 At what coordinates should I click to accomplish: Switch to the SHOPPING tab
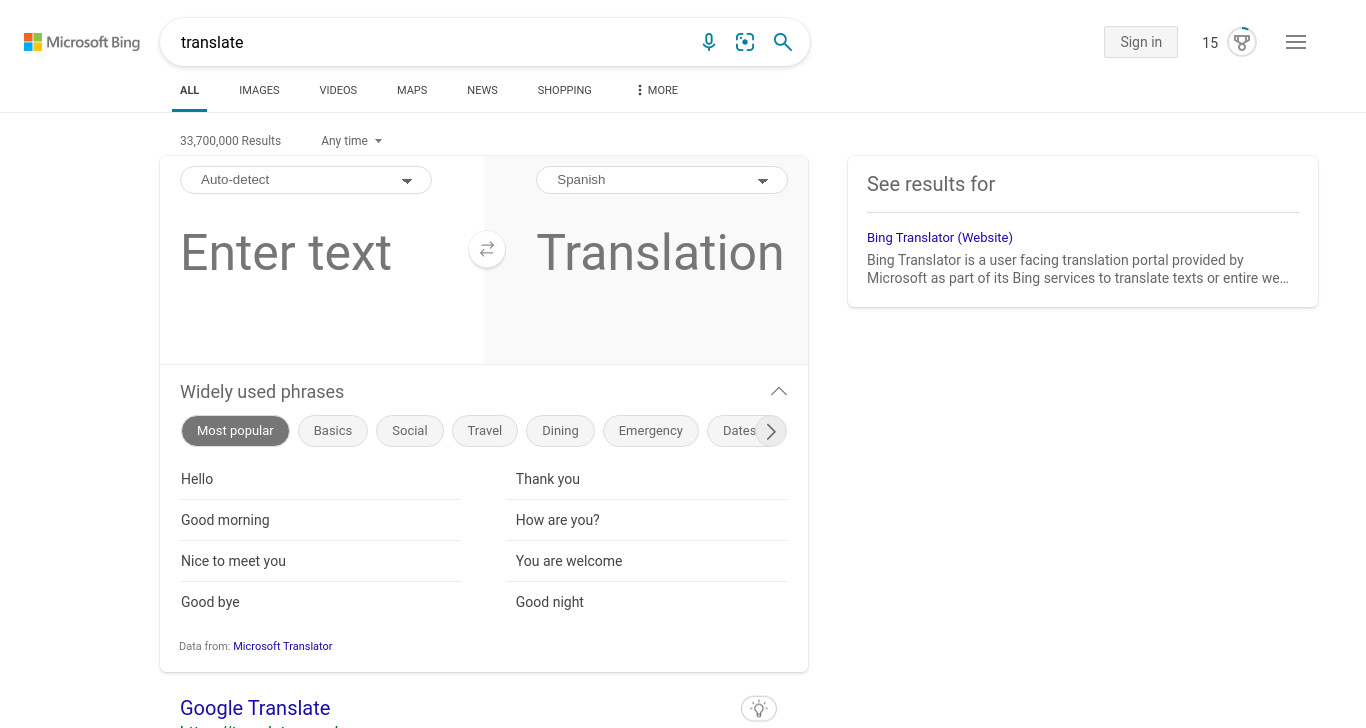point(564,90)
